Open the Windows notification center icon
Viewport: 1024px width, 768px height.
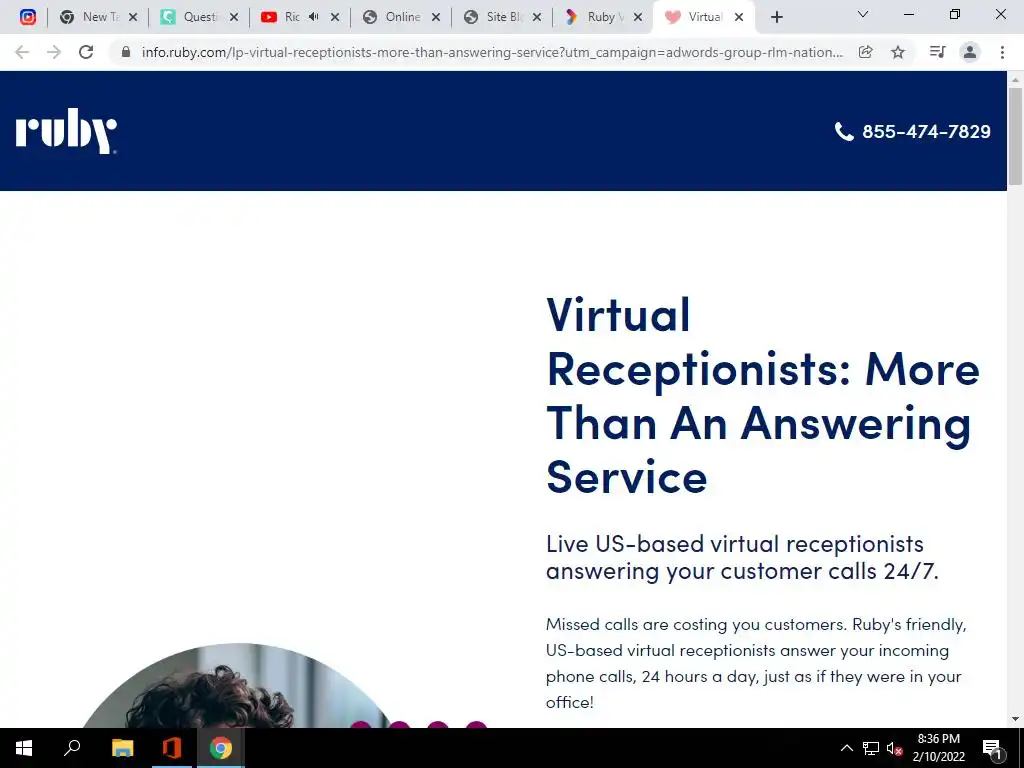[992, 748]
